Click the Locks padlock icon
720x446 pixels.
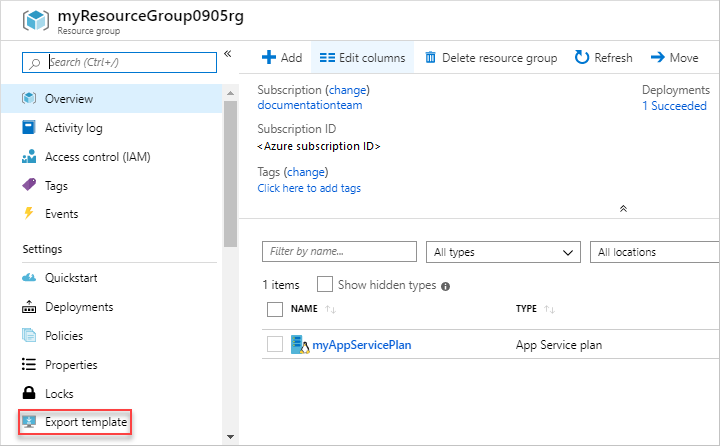click(x=29, y=394)
